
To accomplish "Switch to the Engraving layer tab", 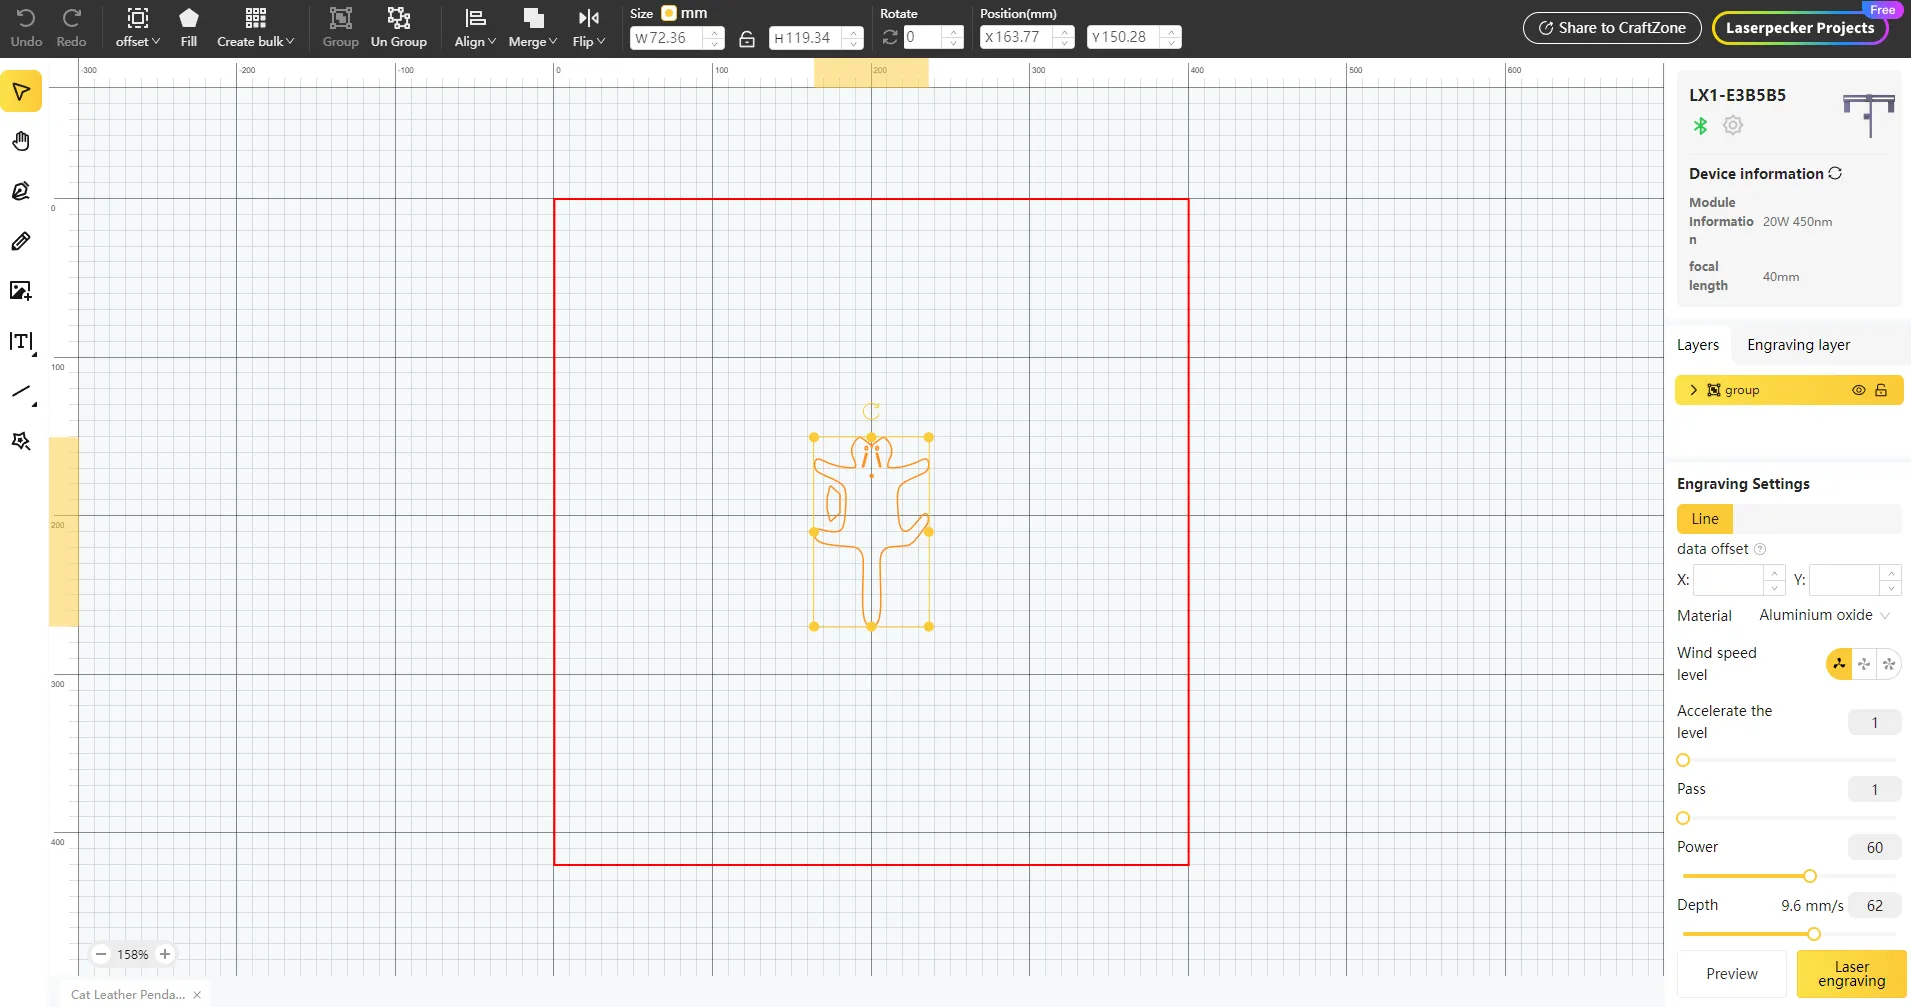I will coord(1798,345).
